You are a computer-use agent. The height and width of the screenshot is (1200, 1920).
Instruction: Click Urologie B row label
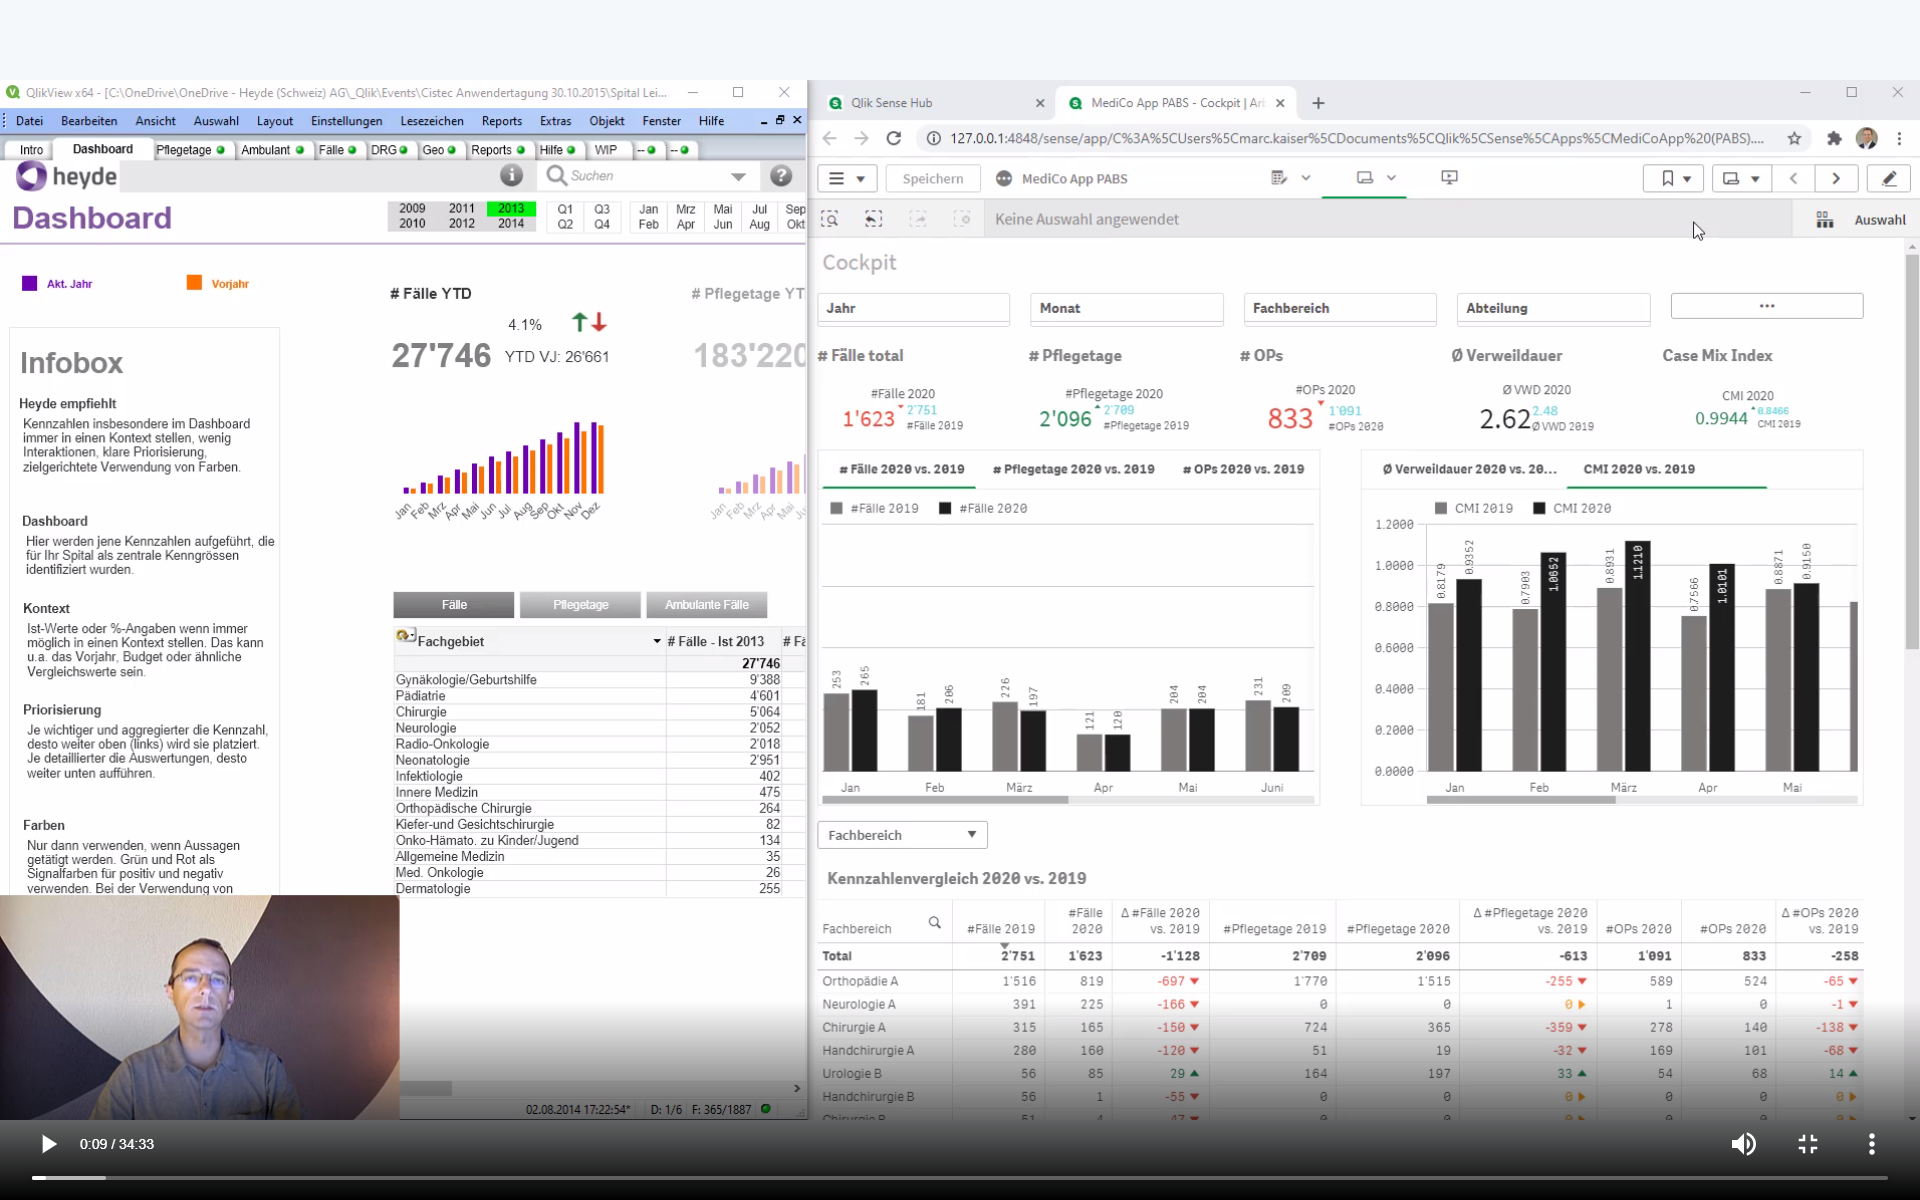coord(852,1073)
